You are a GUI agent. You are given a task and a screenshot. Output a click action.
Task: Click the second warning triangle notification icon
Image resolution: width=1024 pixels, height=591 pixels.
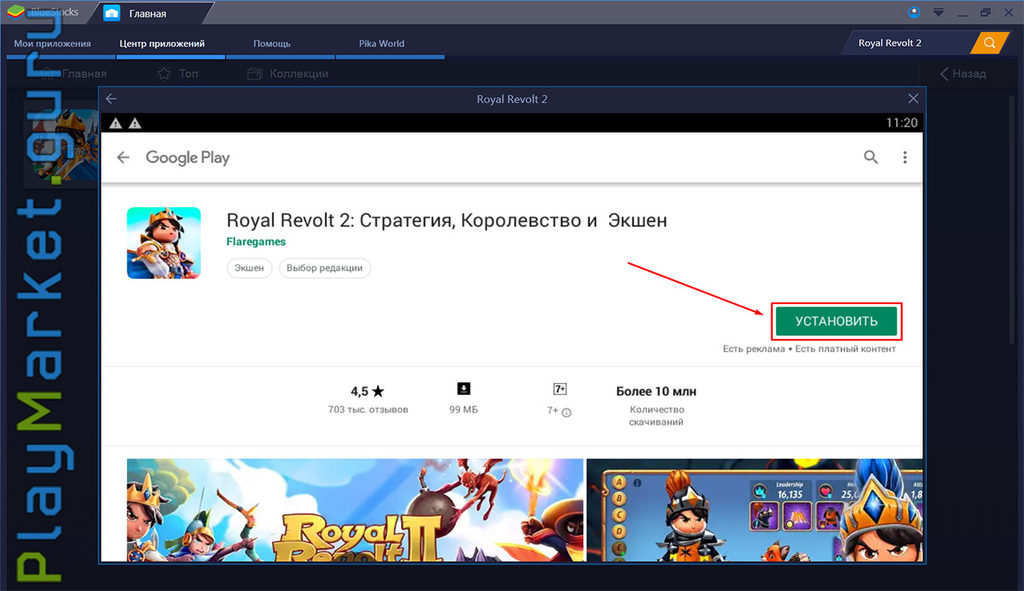pyautogui.click(x=135, y=123)
